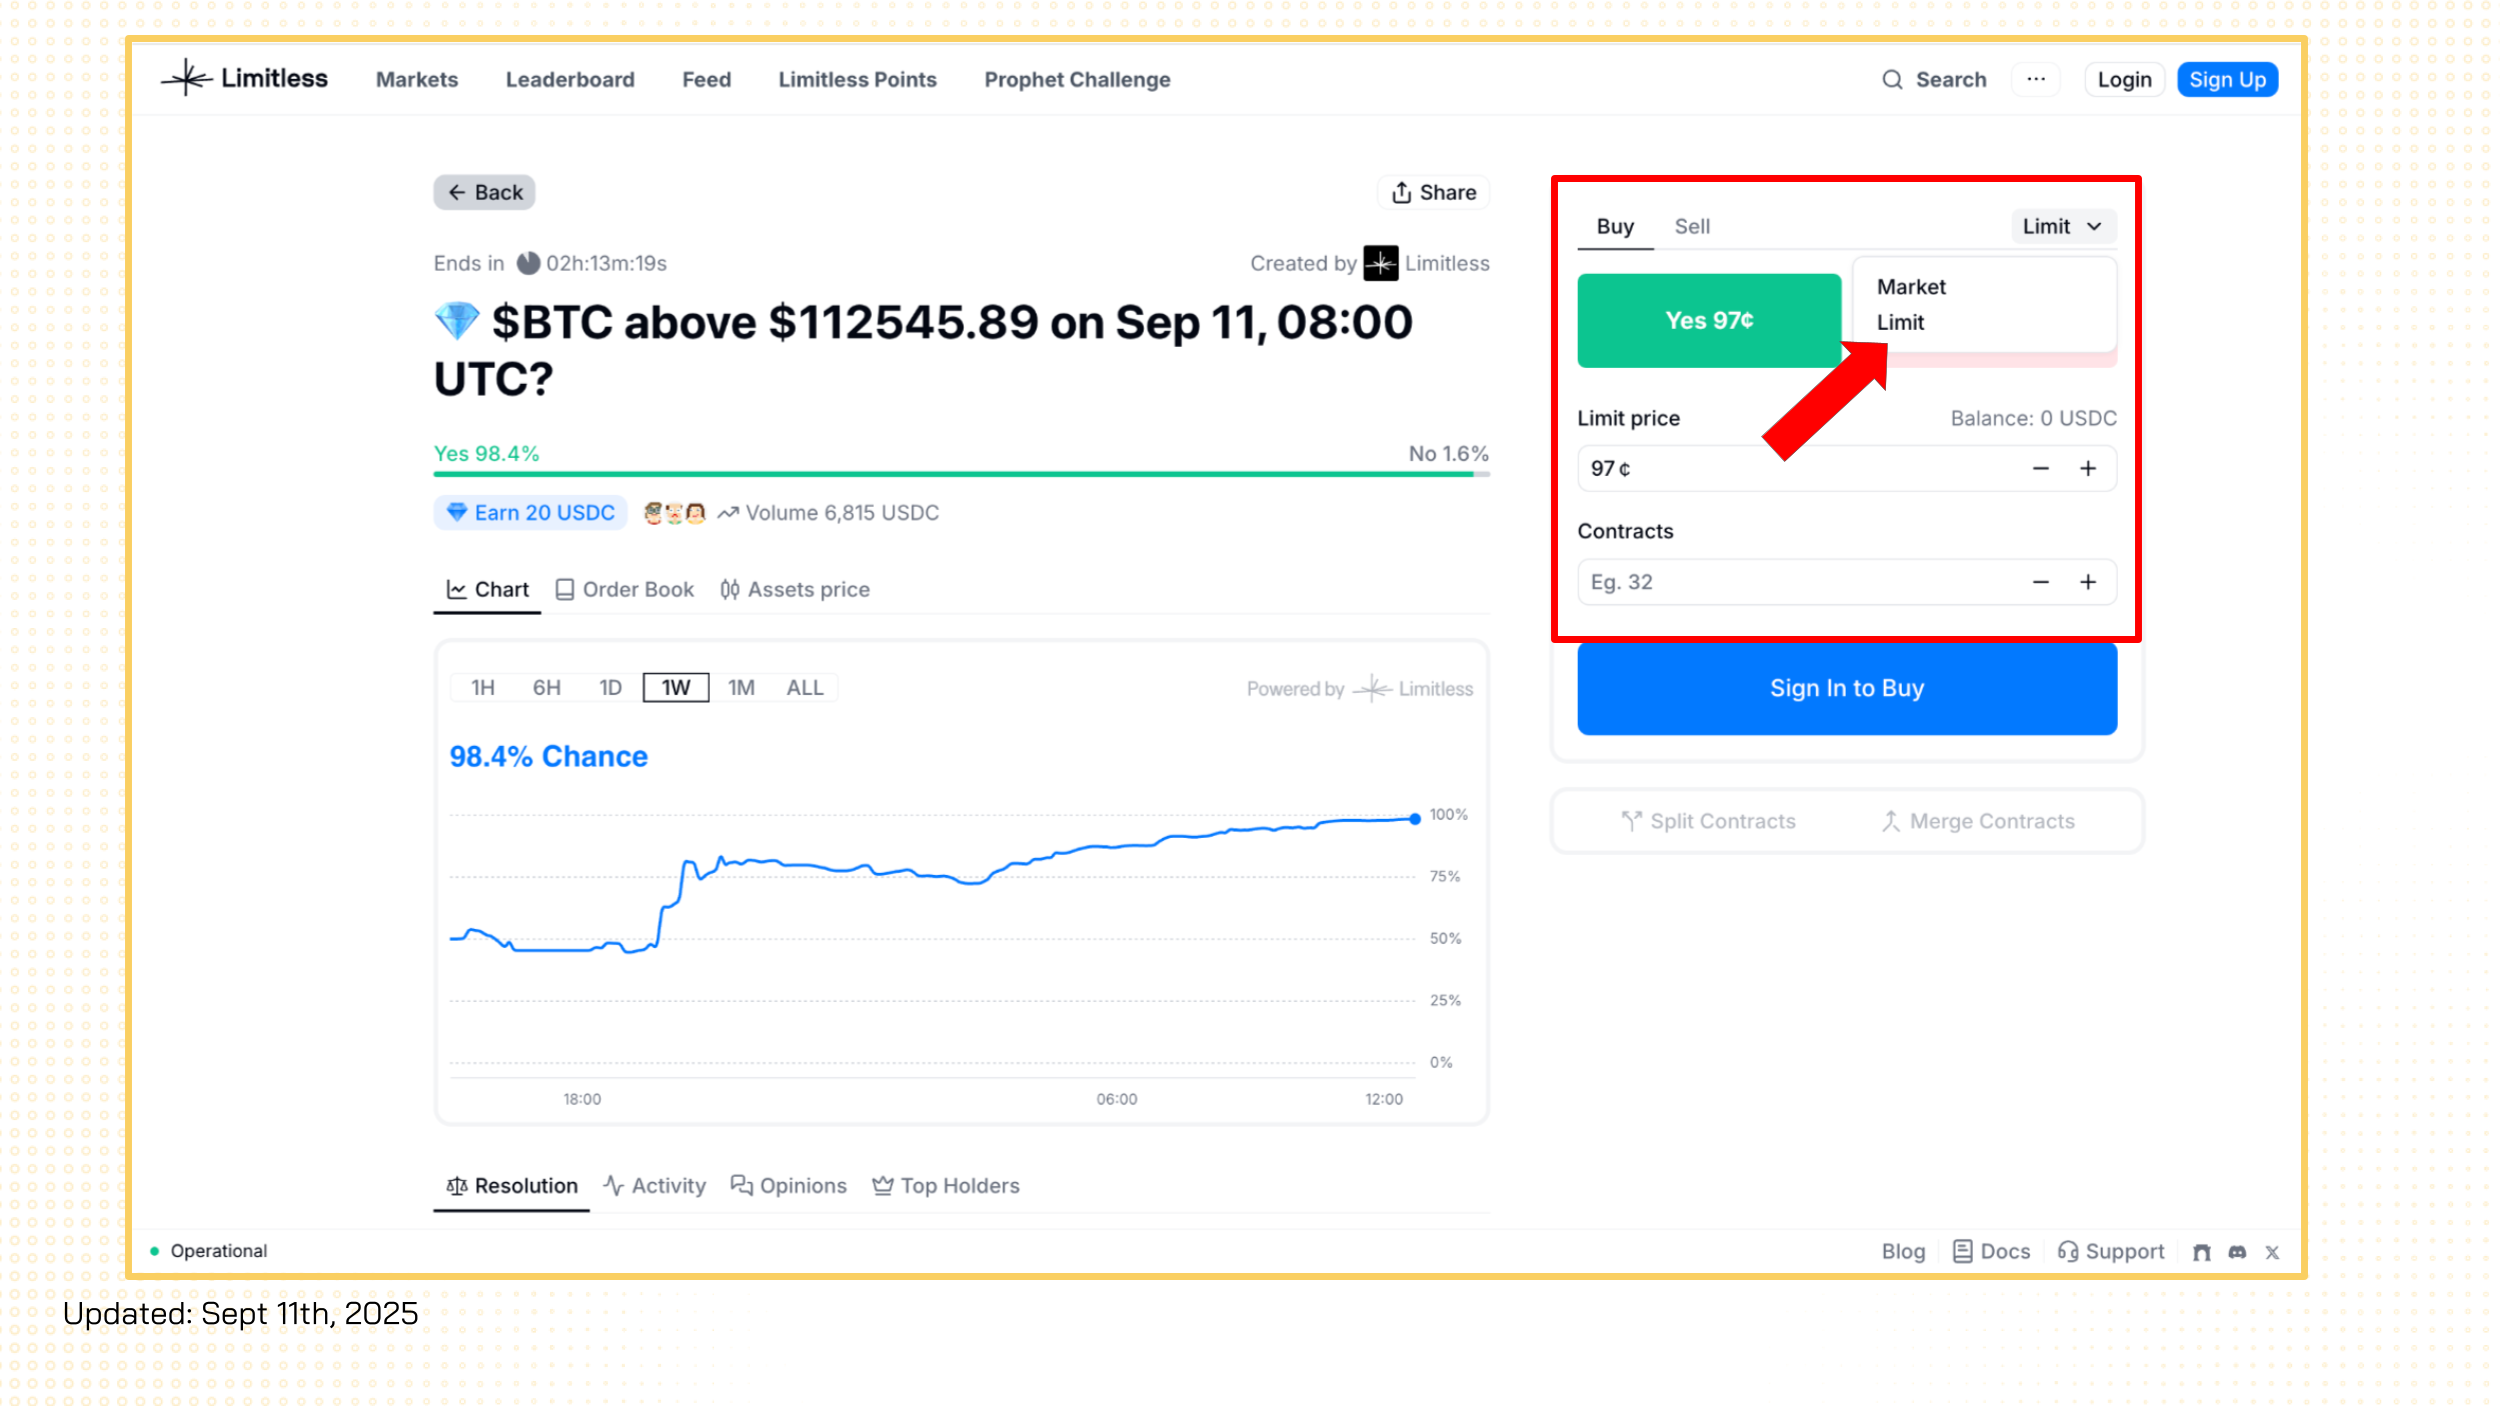Increase limit price with plus icon
2500x1406 pixels.
coord(2088,468)
